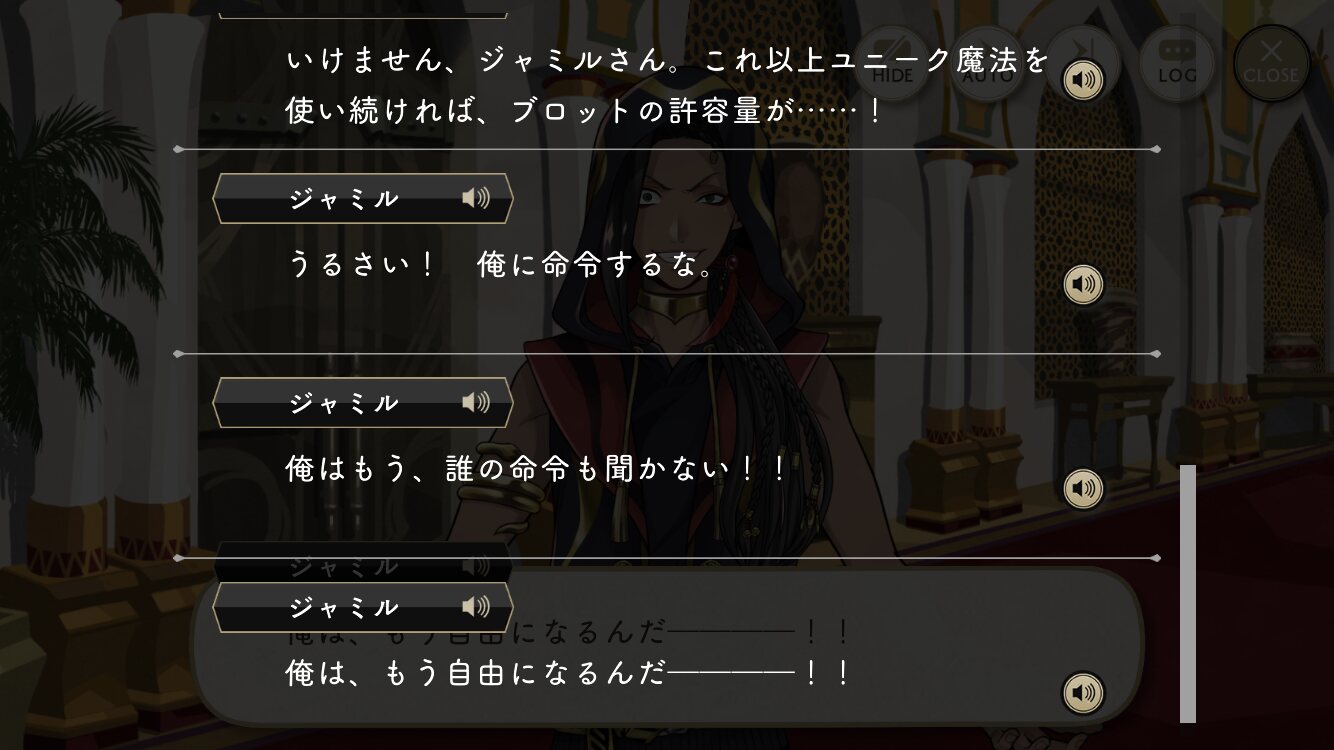Play voice for 誰の命令も聞かない line
Screen dimensions: 1334x750
(x=1083, y=489)
